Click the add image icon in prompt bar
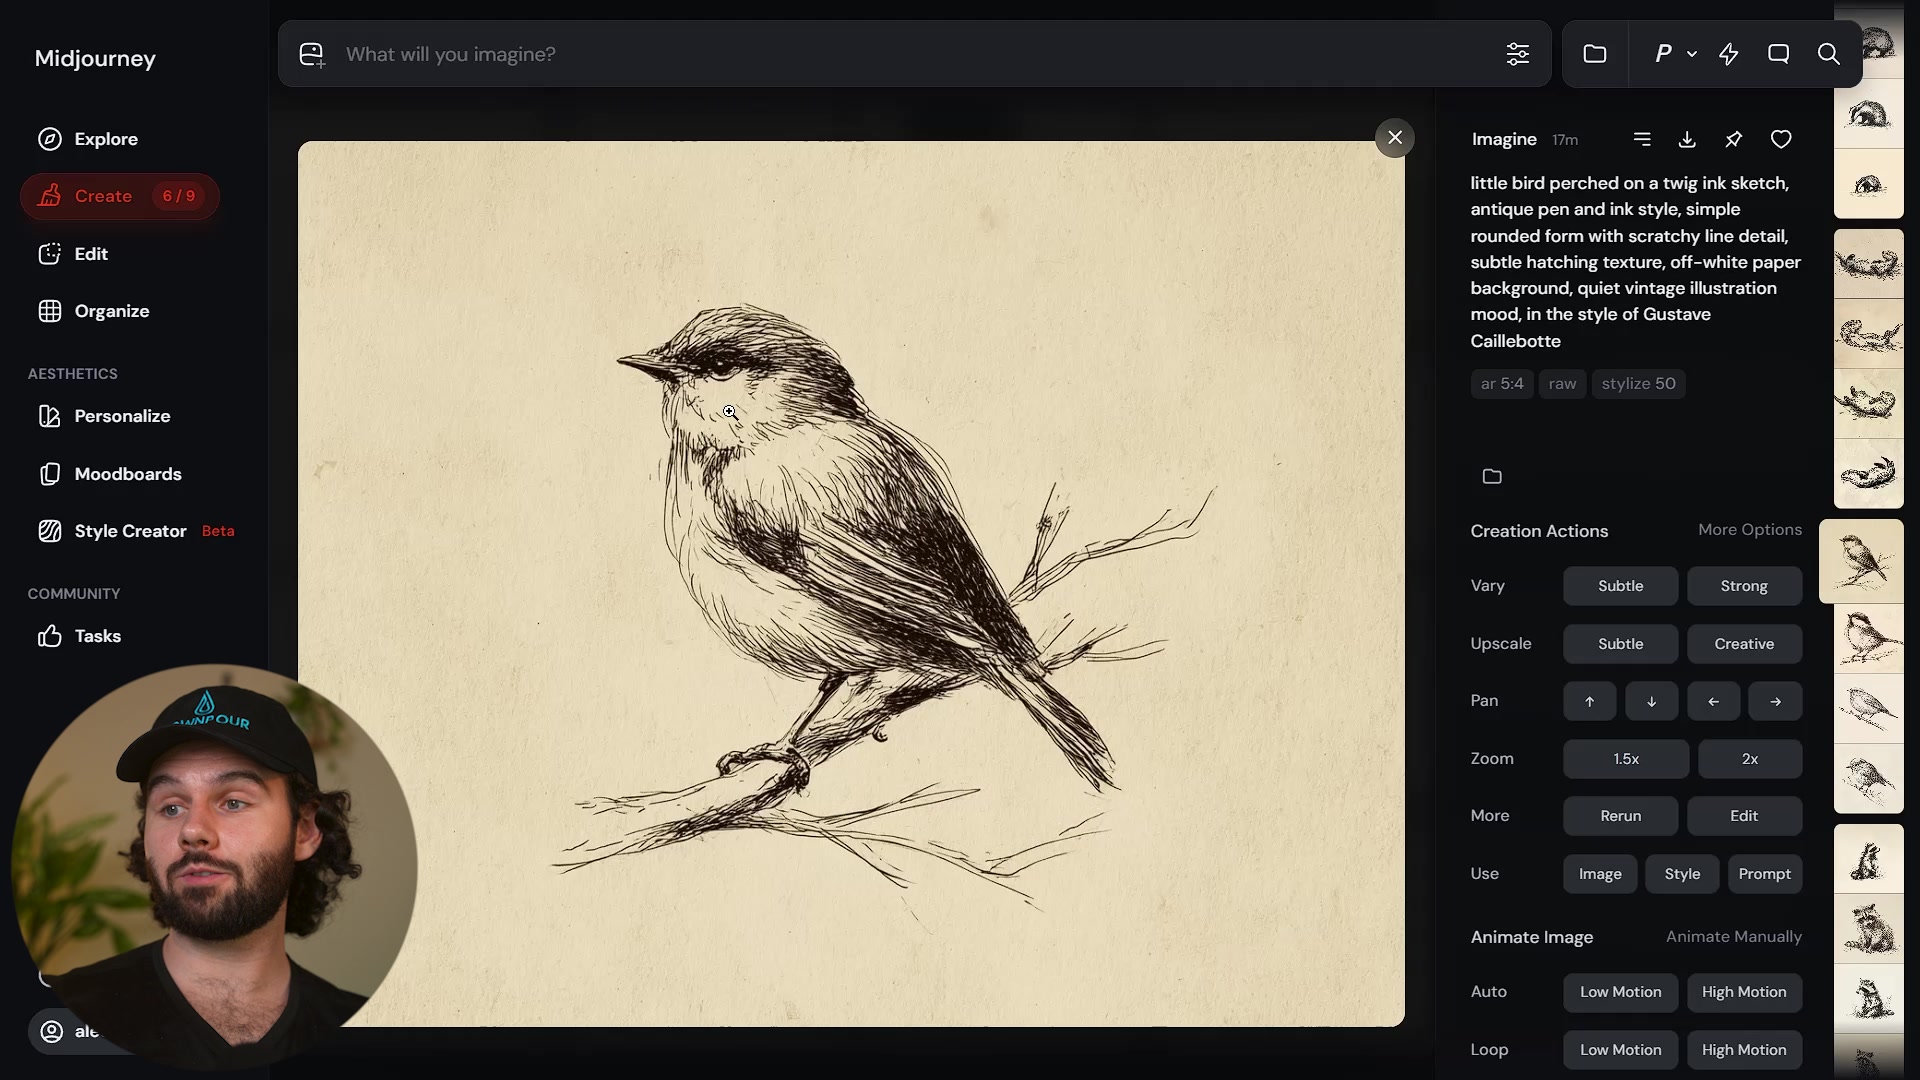 tap(312, 54)
